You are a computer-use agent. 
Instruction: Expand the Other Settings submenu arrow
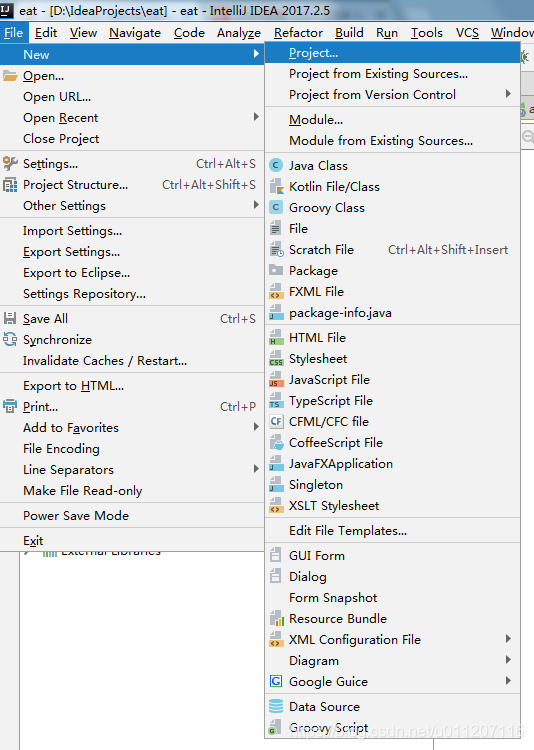click(x=256, y=205)
